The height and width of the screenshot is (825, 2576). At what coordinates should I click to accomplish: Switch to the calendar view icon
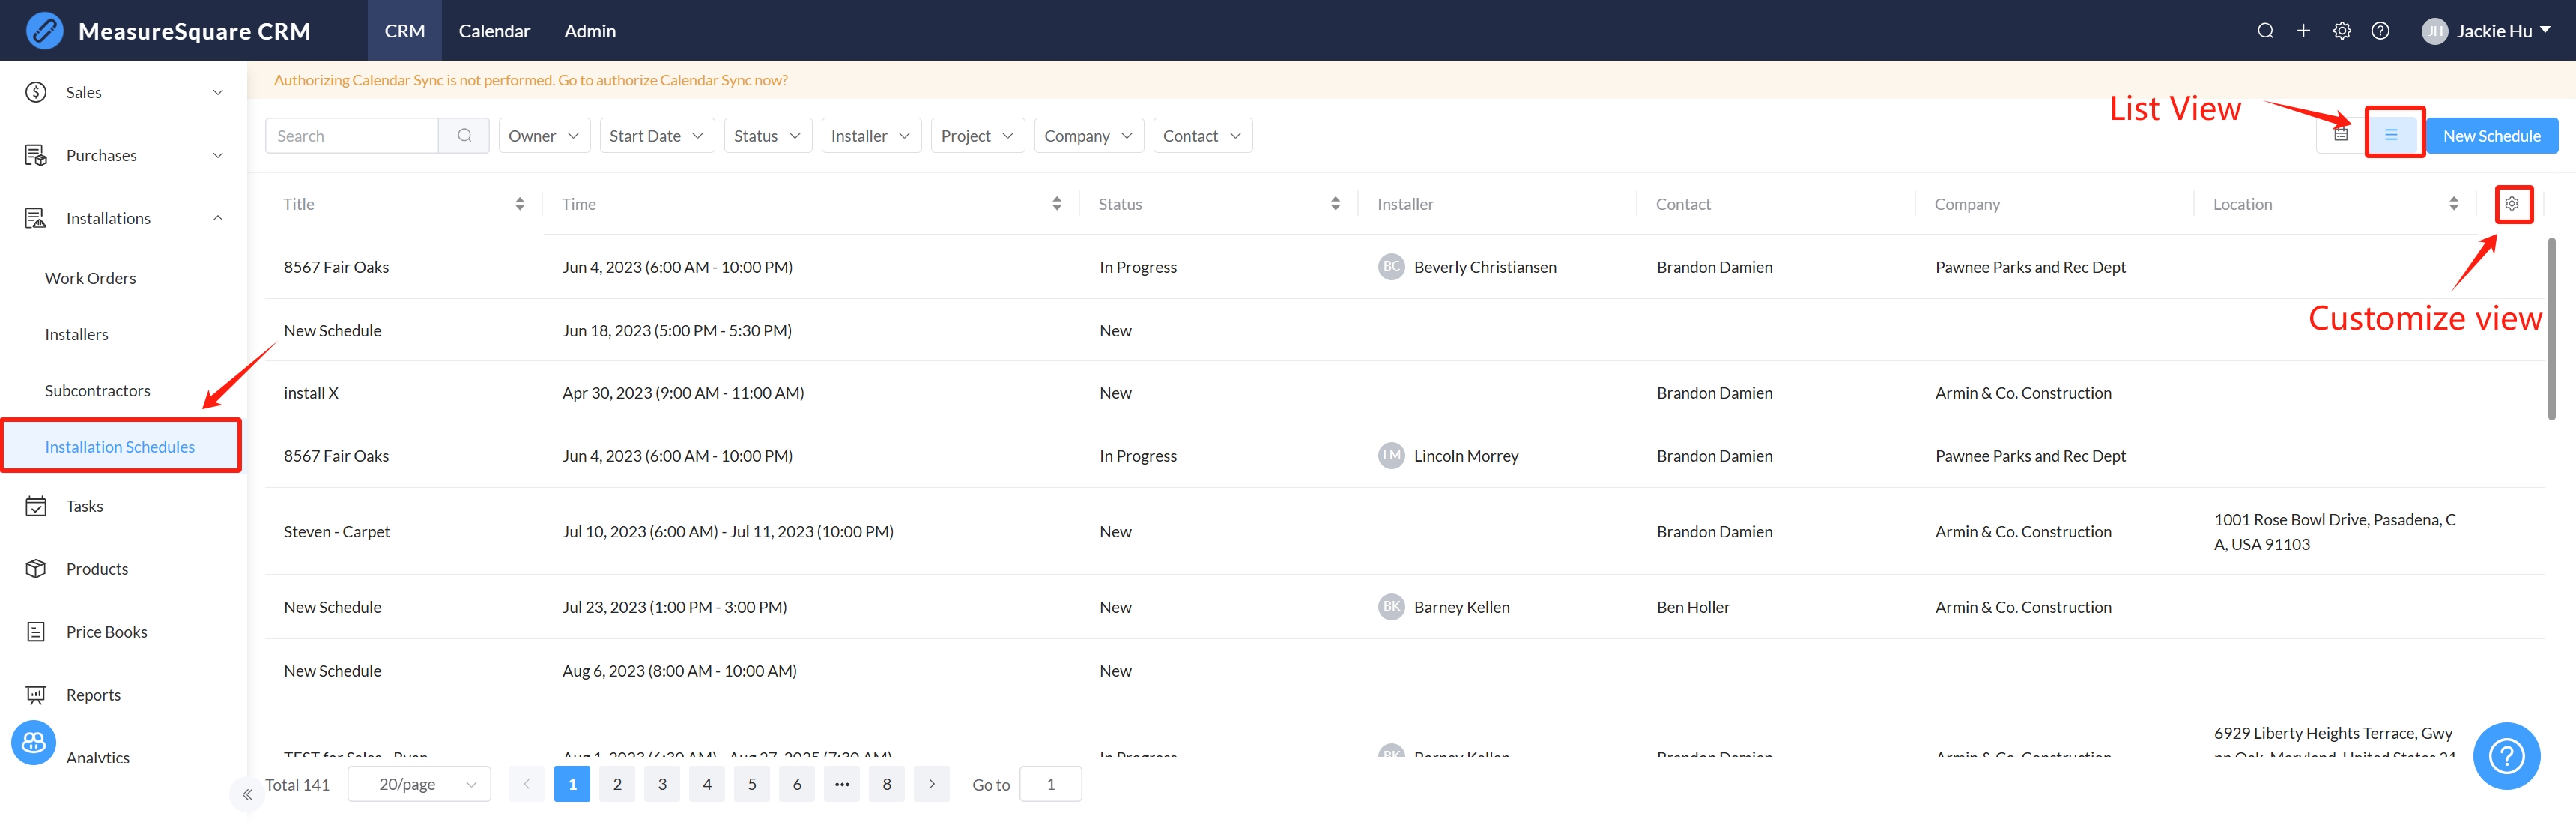2340,135
